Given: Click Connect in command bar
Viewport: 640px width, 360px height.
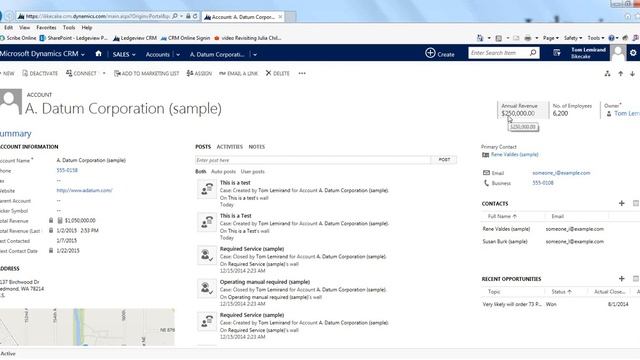Looking at the screenshot, I should pyautogui.click(x=81, y=73).
